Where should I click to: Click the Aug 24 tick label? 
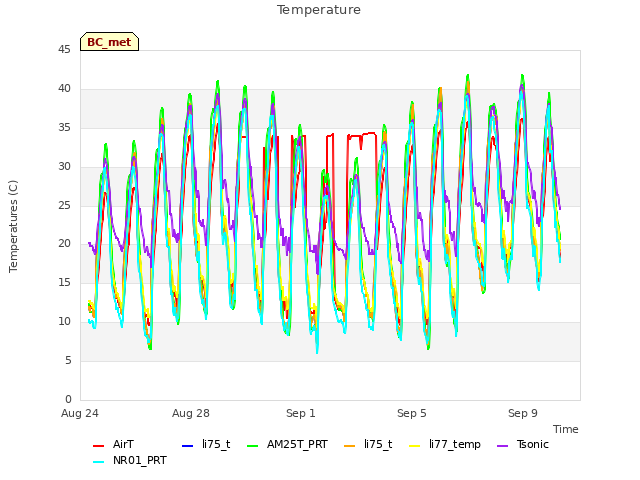click(x=80, y=413)
